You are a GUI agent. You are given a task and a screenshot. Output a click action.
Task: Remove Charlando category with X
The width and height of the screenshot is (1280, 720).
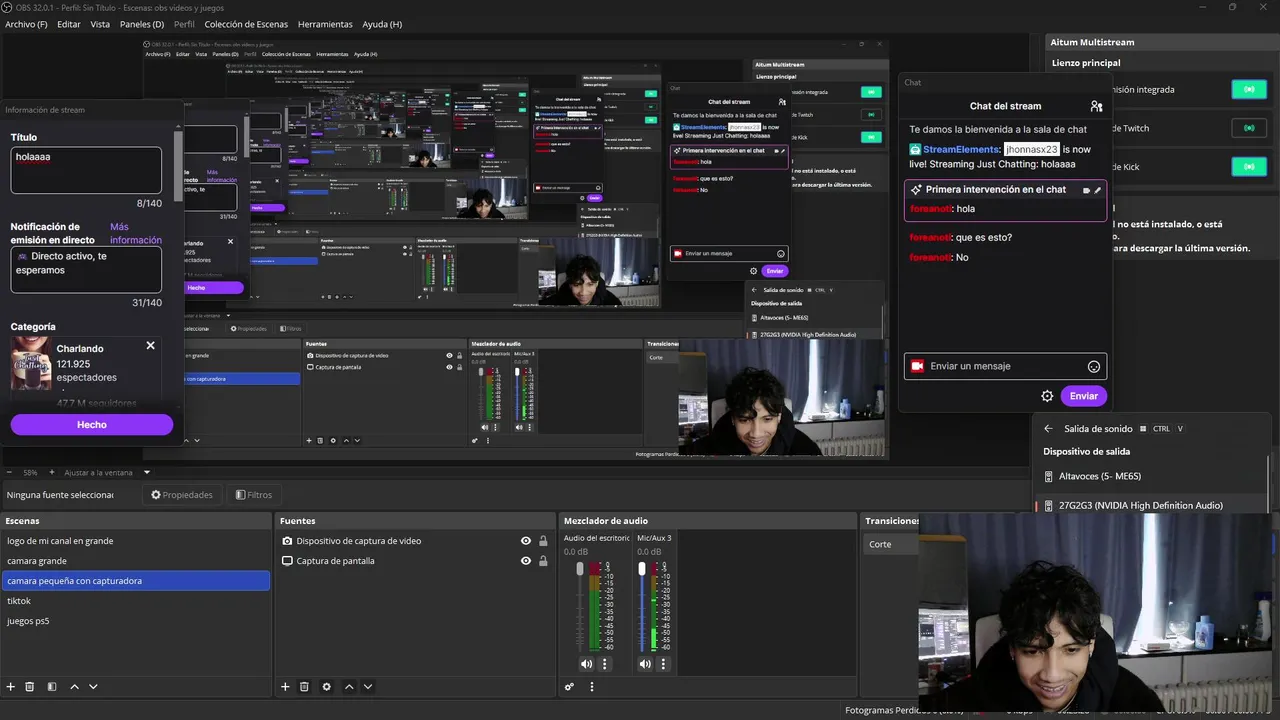point(150,346)
